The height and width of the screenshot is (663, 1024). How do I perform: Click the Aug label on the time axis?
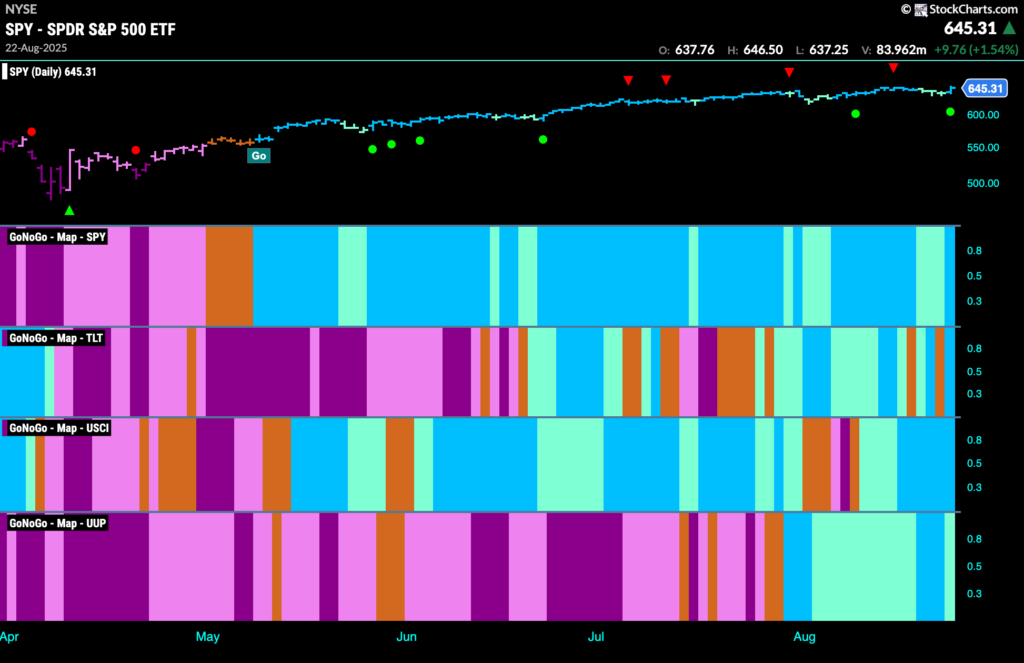805,636
